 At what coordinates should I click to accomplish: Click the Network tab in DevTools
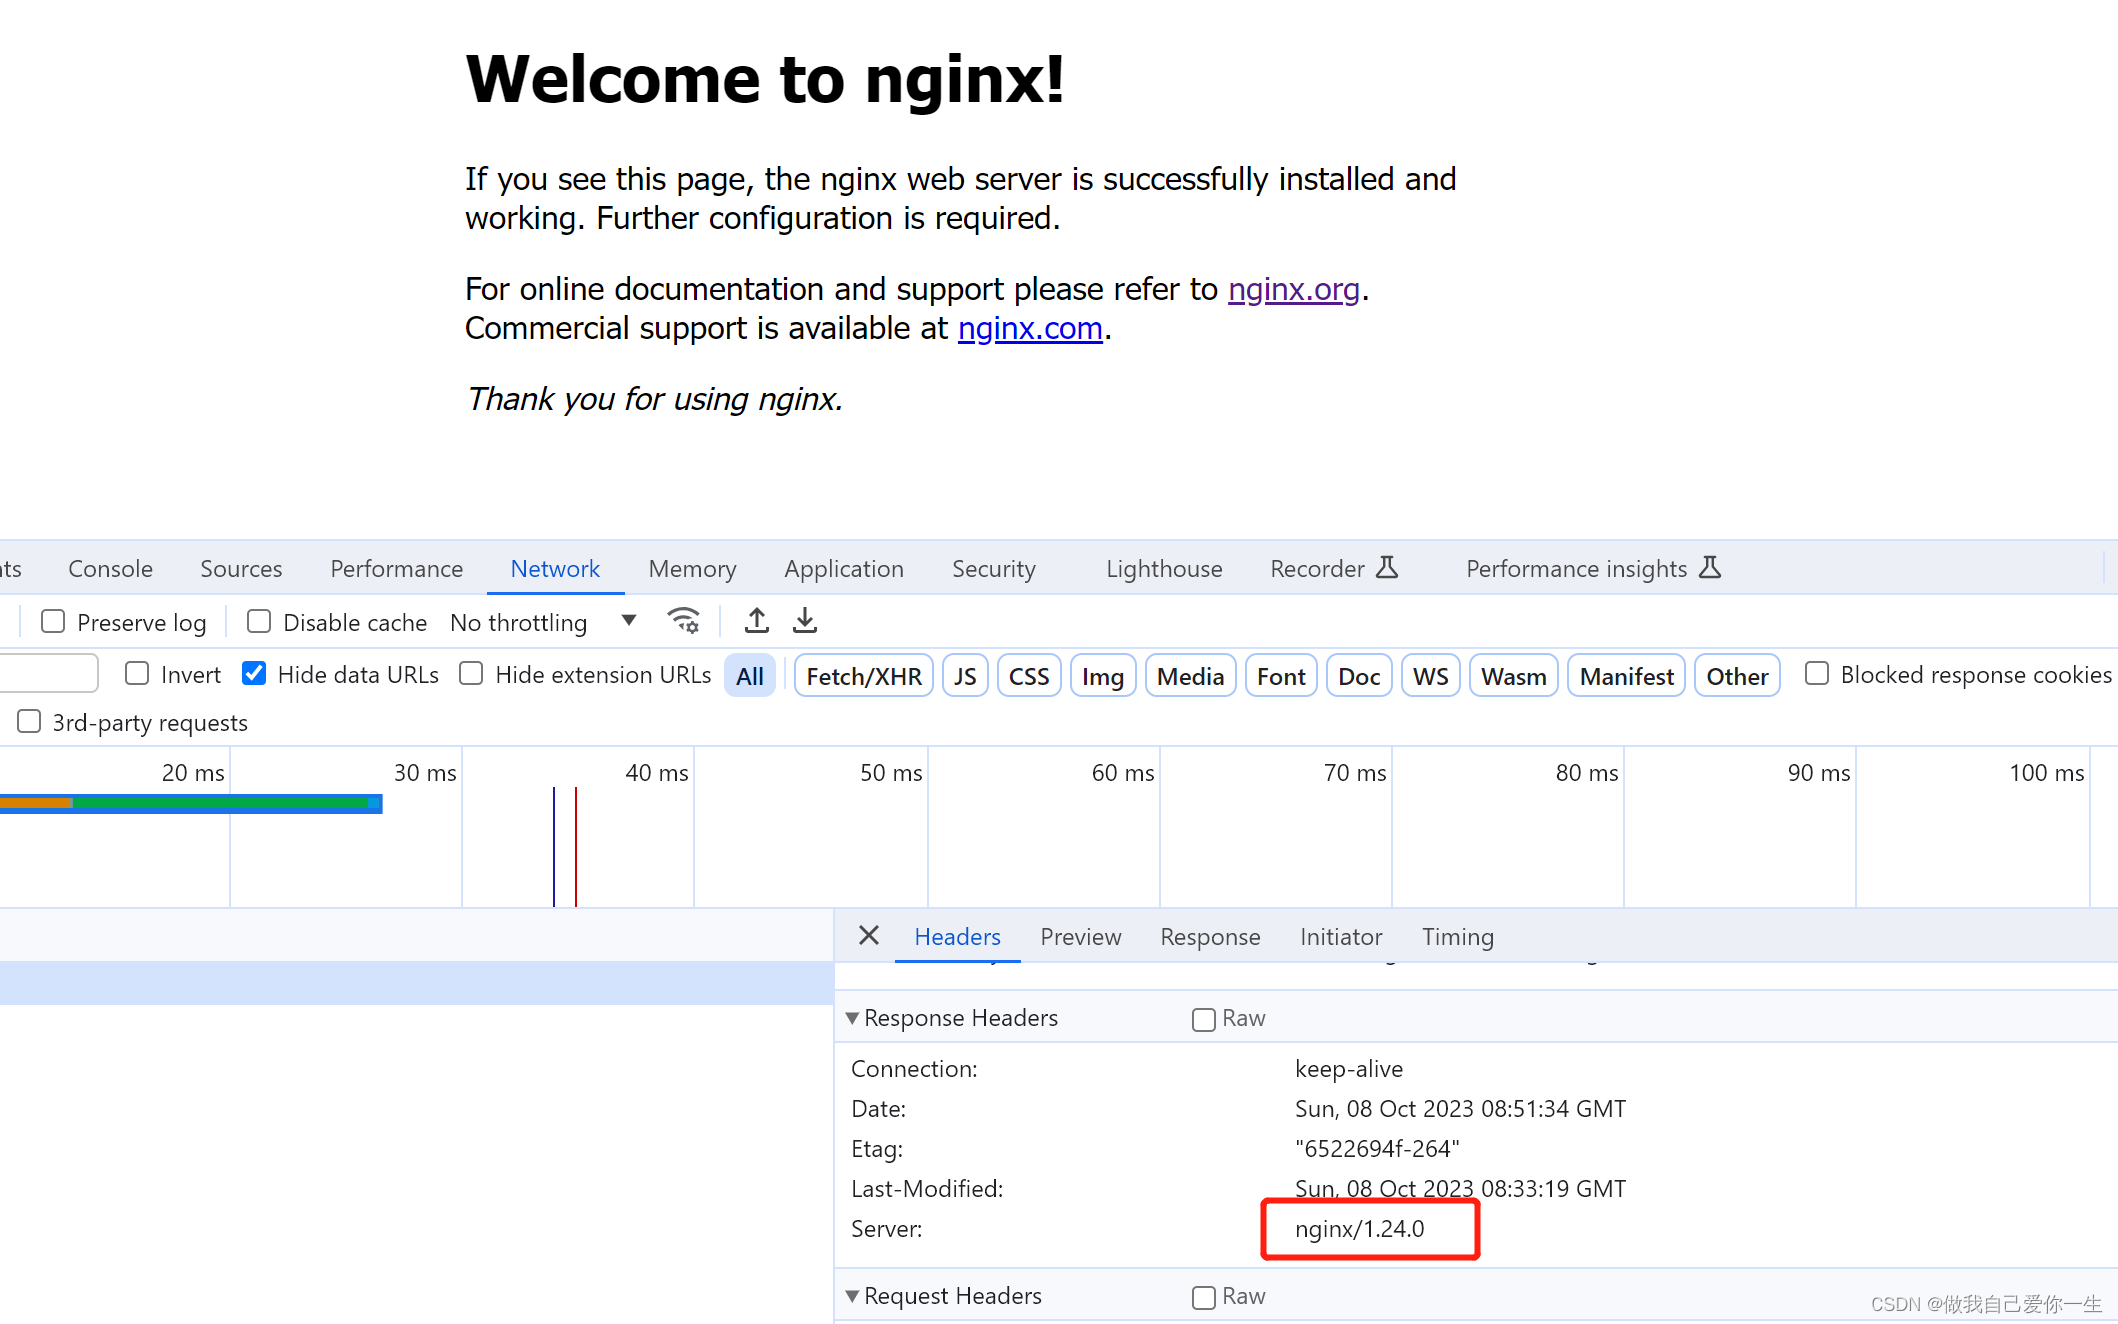[x=555, y=567]
